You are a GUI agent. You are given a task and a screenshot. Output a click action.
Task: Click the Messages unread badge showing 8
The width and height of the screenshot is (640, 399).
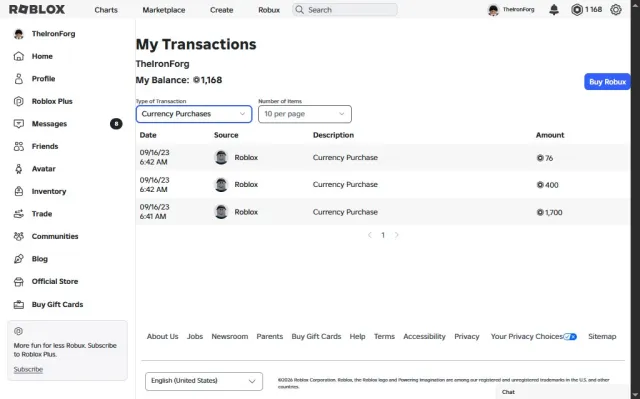116,124
